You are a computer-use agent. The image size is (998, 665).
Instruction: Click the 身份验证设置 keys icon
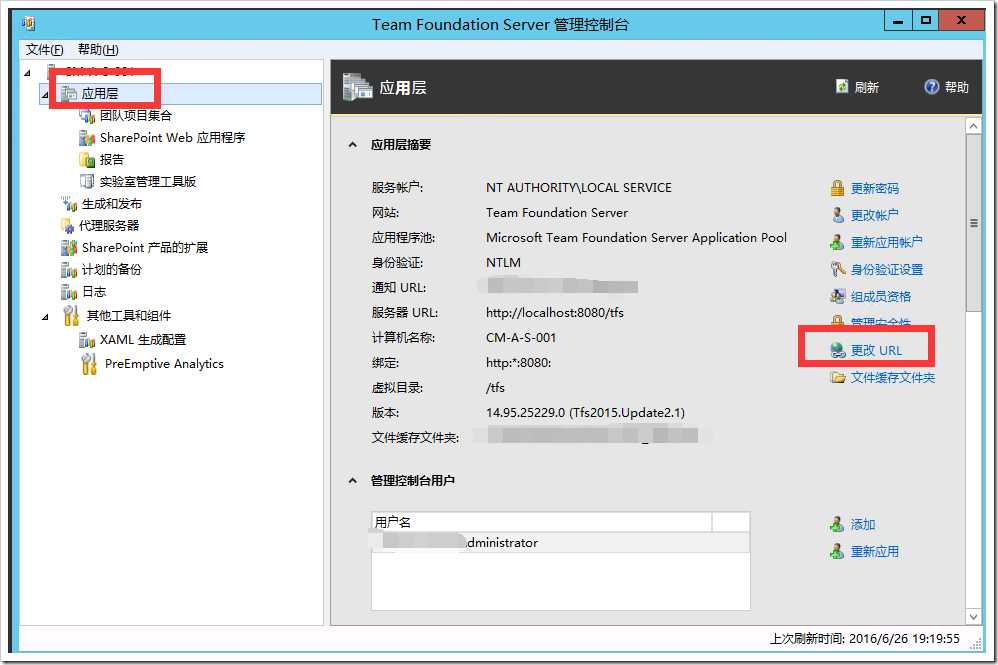click(838, 269)
